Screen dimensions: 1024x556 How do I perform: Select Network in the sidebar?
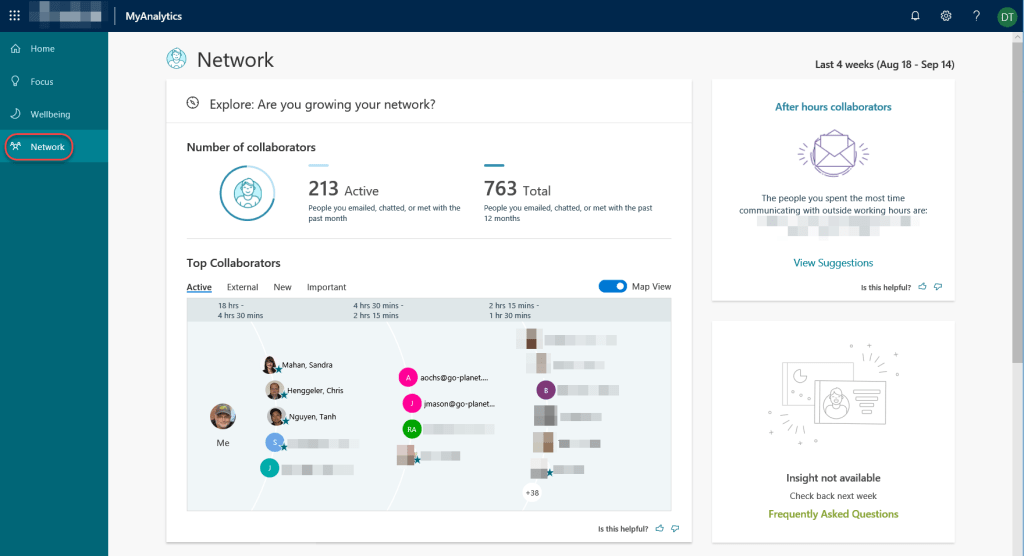pyautogui.click(x=47, y=147)
